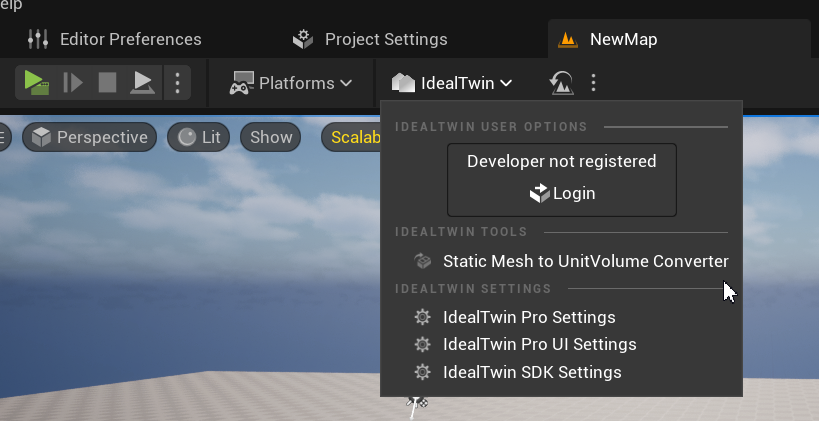Click the green Play in editor button
The height and width of the screenshot is (421, 819).
click(x=37, y=82)
